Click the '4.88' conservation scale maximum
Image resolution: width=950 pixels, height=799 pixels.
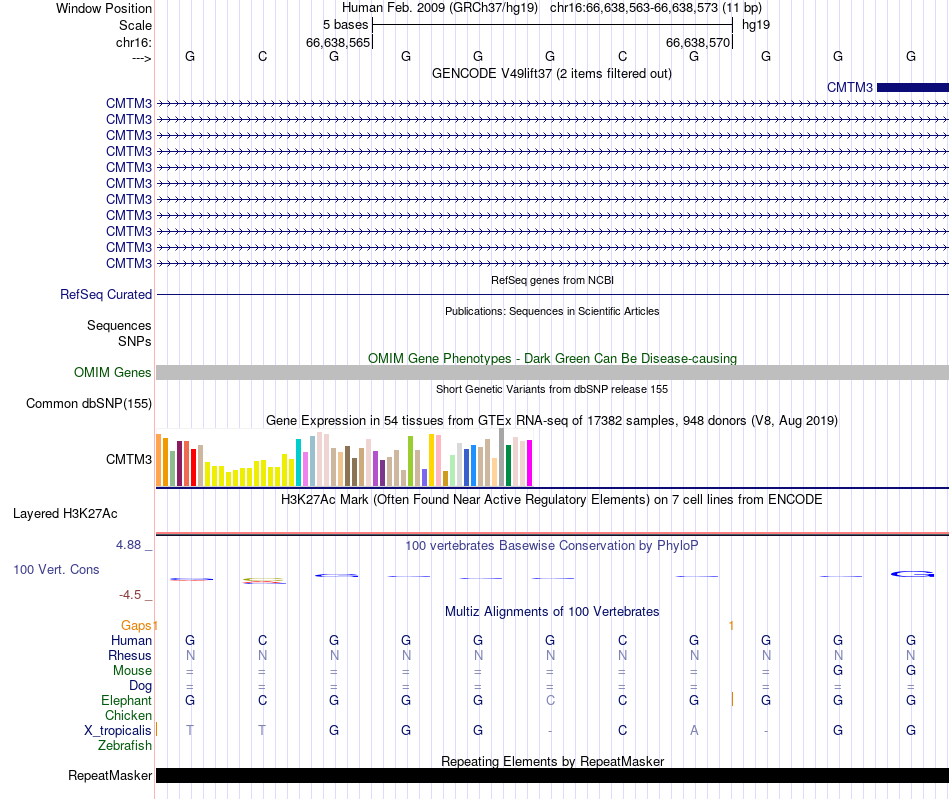[x=128, y=545]
